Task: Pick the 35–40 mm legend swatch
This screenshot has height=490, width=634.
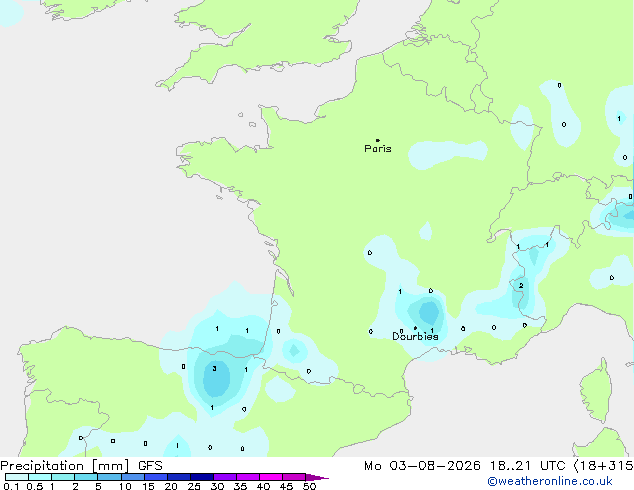Action: (x=248, y=477)
